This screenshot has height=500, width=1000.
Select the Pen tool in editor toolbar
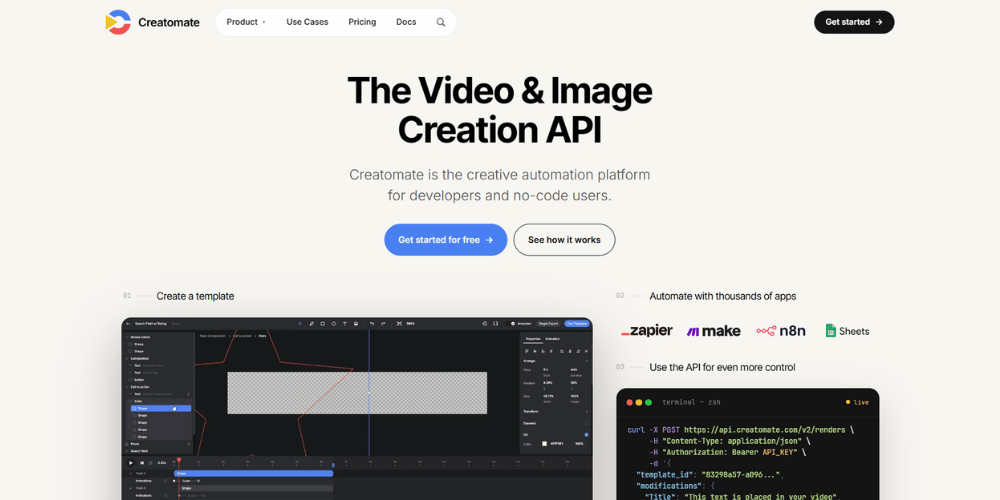(x=312, y=323)
